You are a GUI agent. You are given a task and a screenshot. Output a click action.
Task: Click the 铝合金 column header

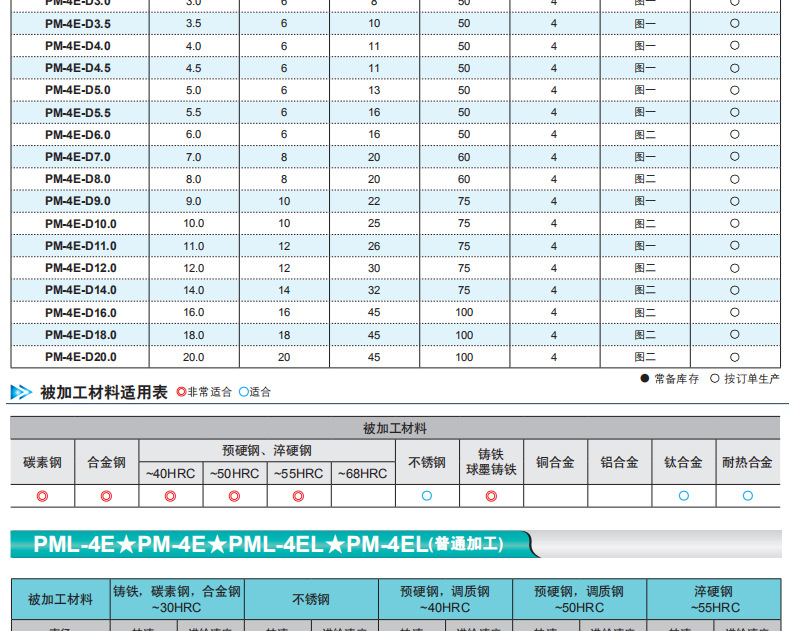coord(619,462)
